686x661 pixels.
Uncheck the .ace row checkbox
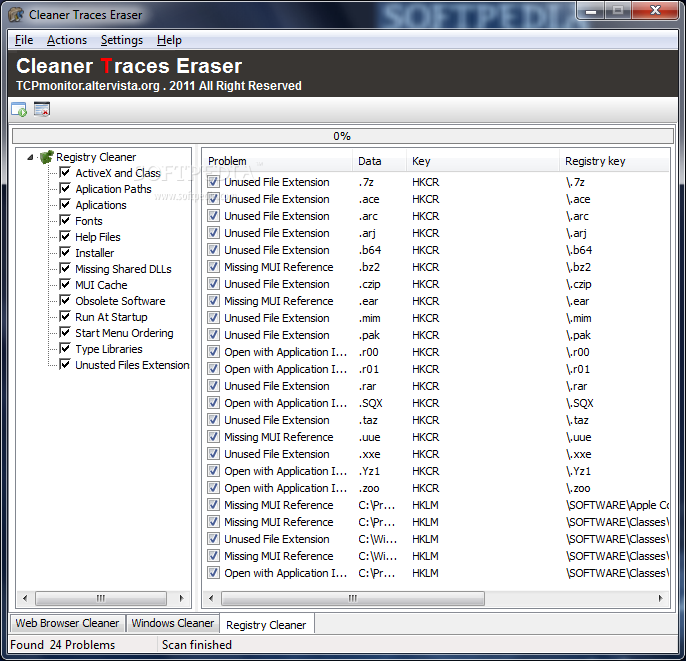(214, 199)
